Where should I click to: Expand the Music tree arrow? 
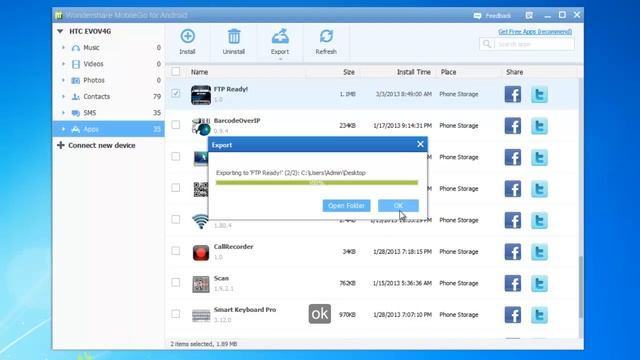click(63, 47)
